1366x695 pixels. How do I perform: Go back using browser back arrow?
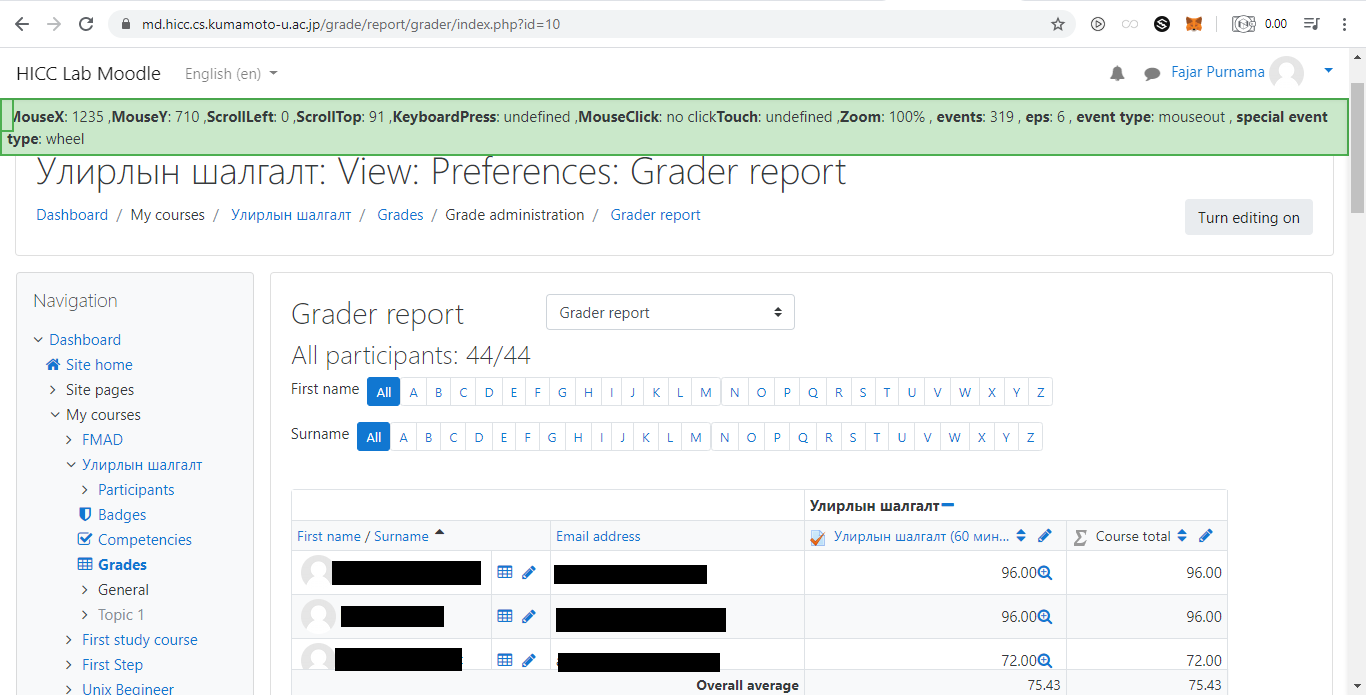[22, 24]
